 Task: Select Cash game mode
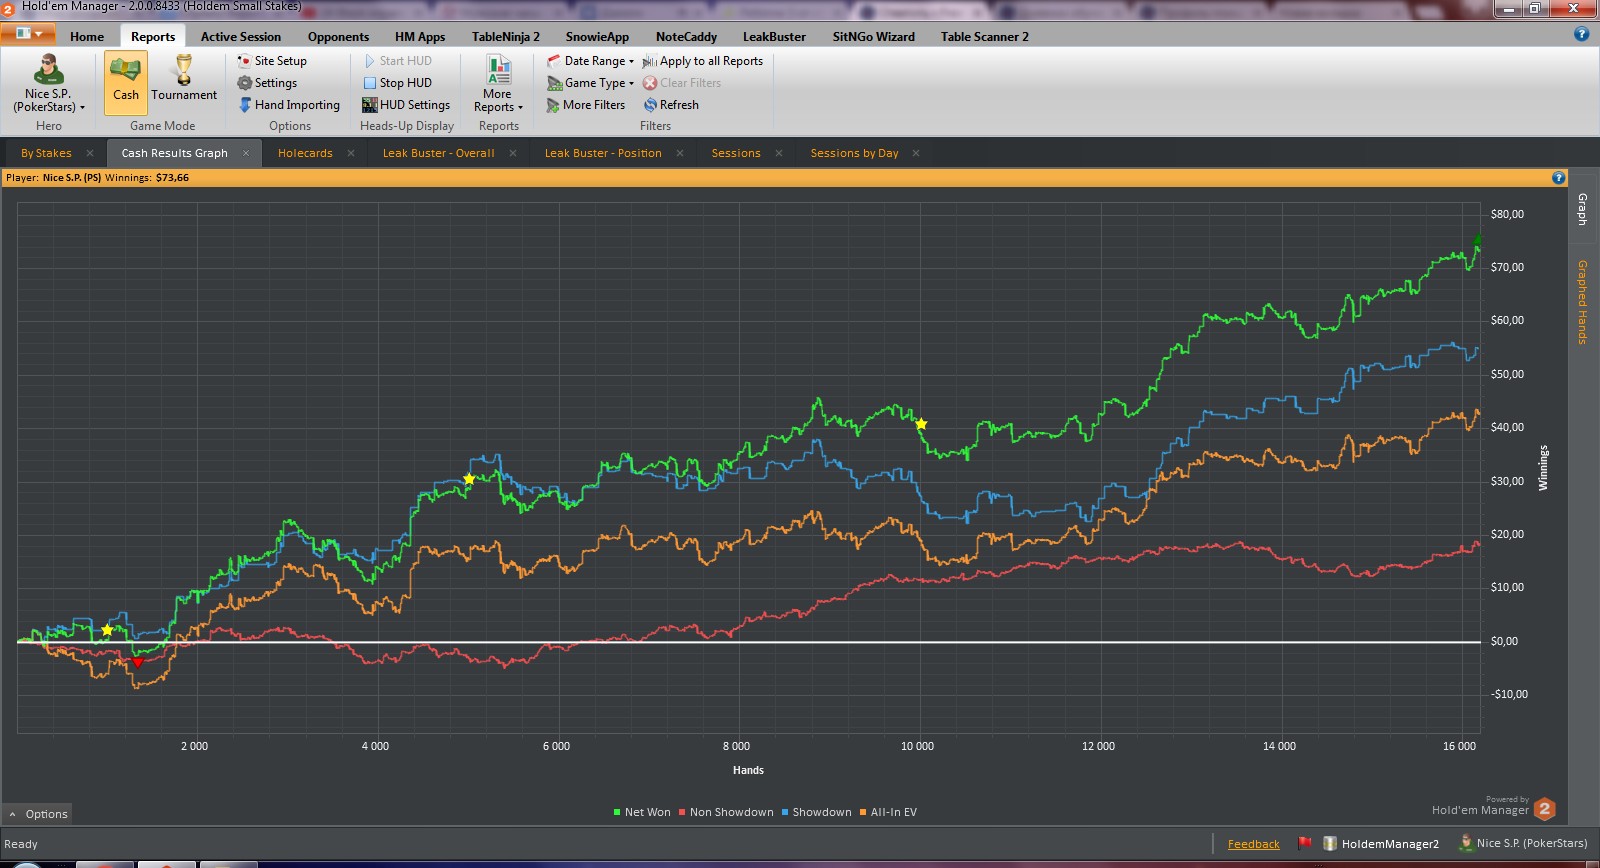[126, 84]
